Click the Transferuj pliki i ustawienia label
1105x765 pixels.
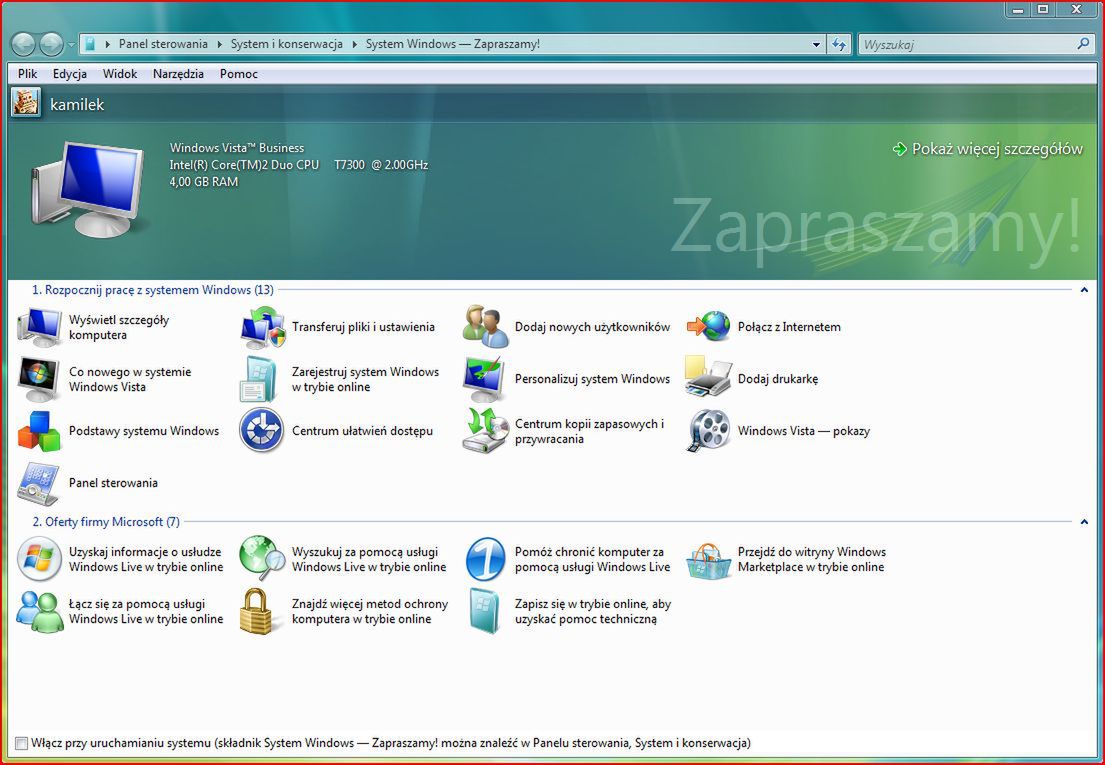[x=363, y=327]
